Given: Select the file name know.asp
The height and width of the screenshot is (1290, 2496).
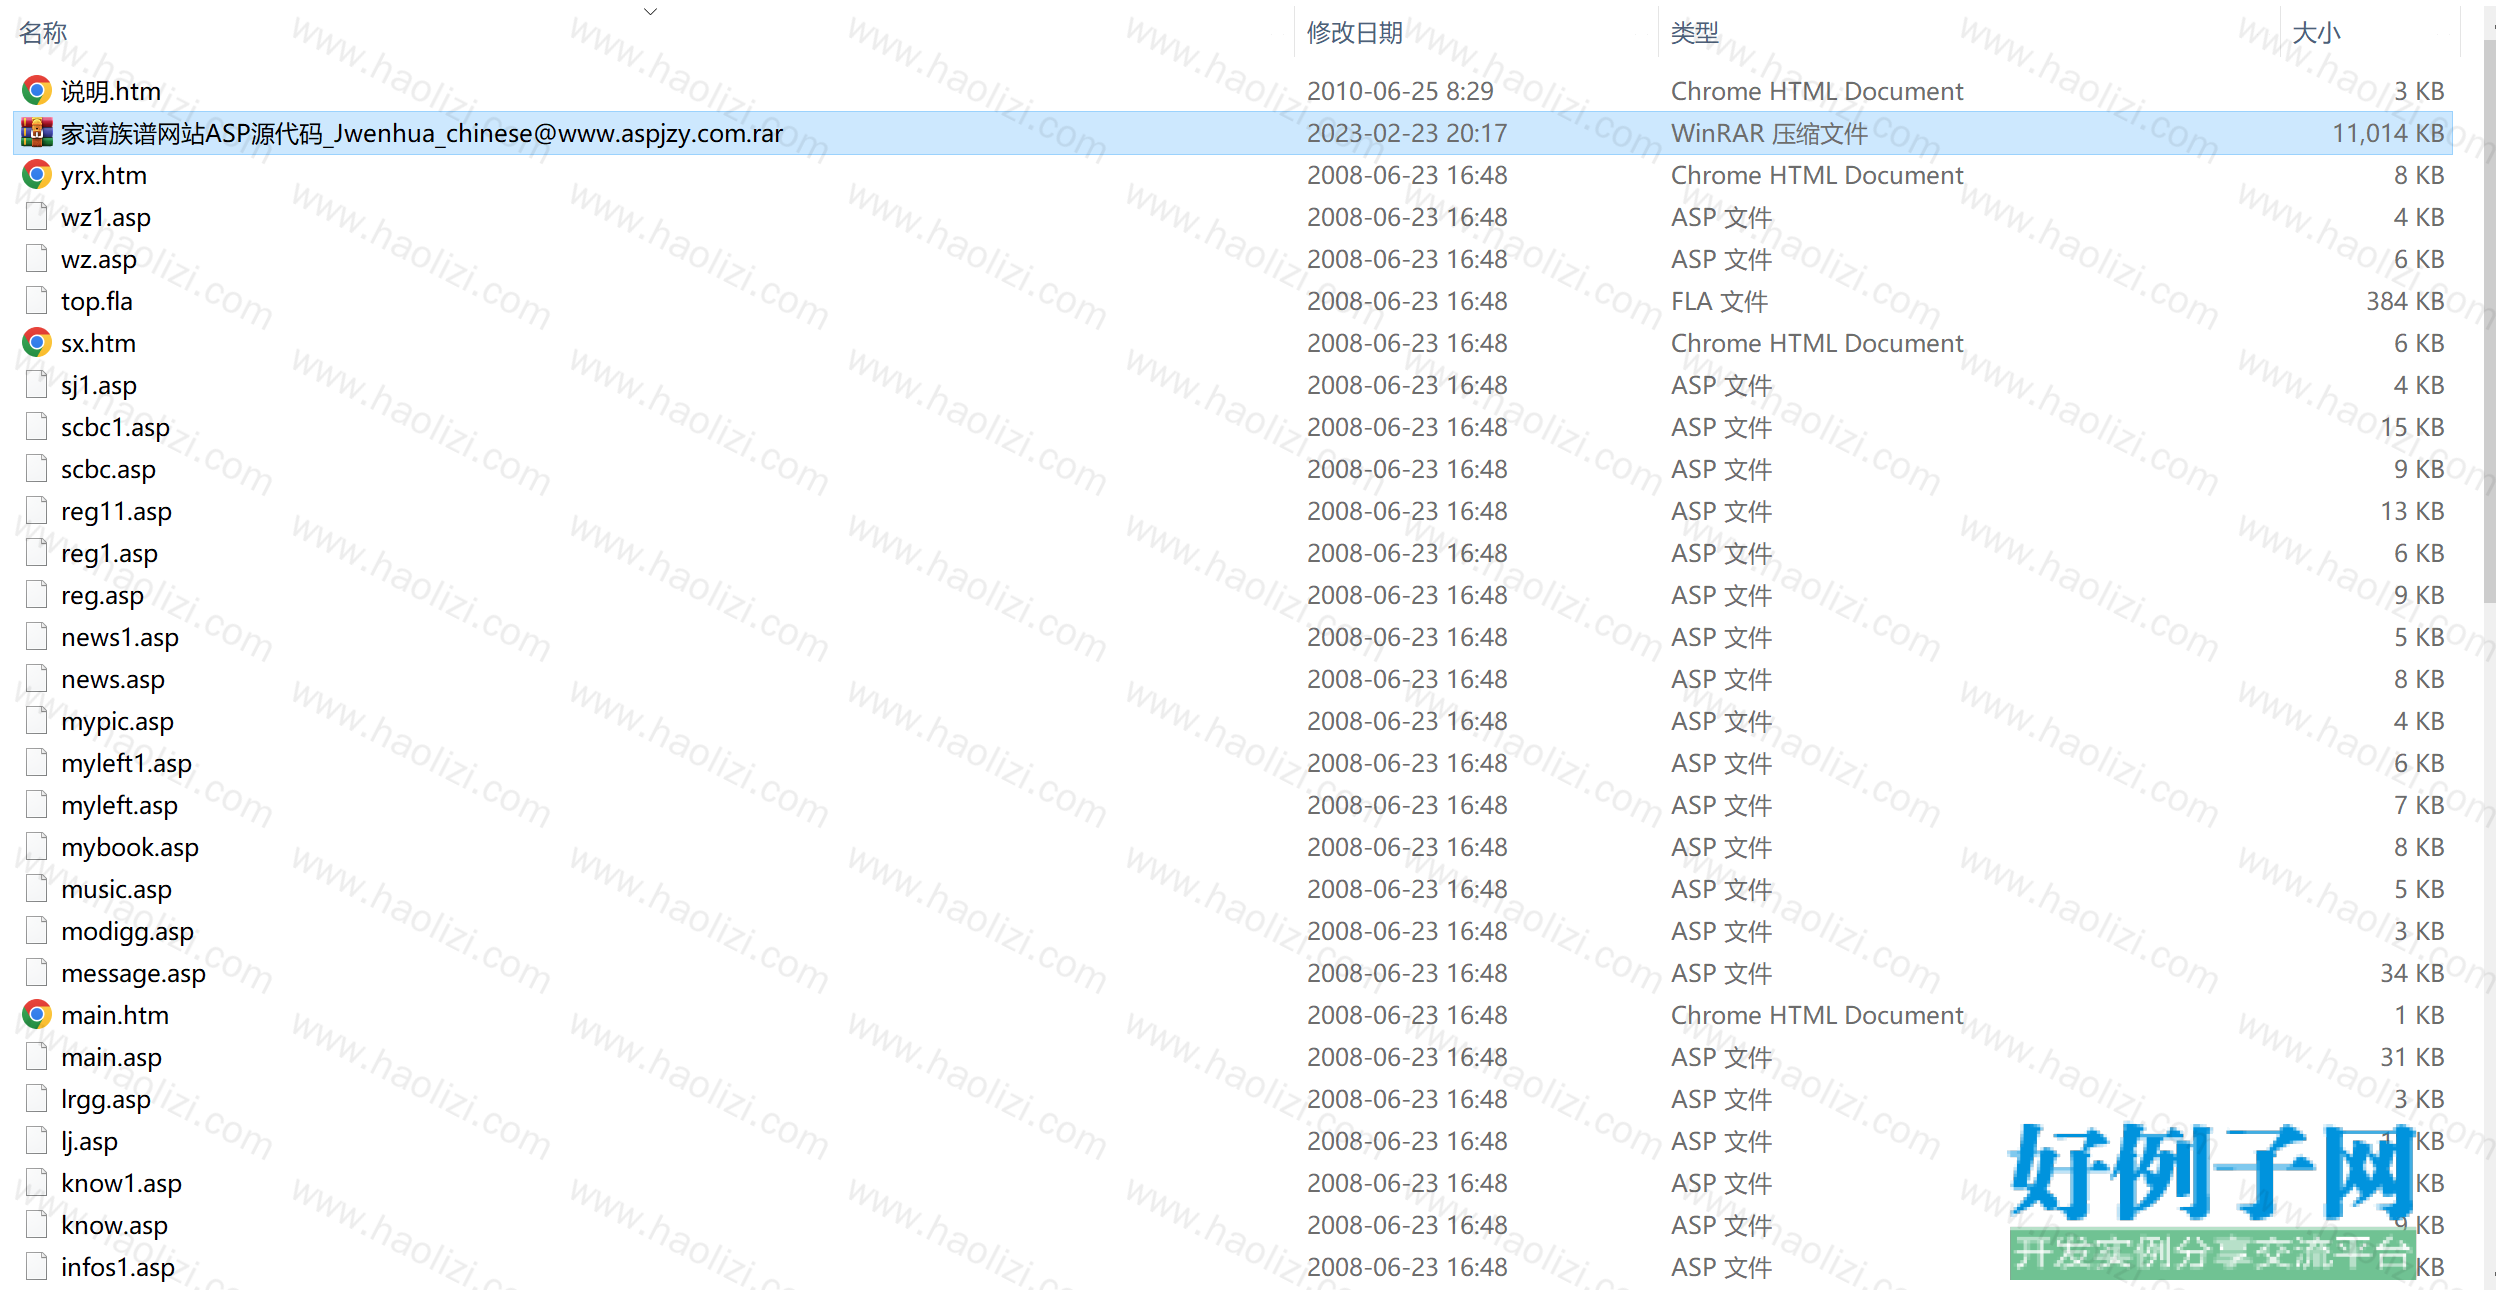Looking at the screenshot, I should [115, 1225].
